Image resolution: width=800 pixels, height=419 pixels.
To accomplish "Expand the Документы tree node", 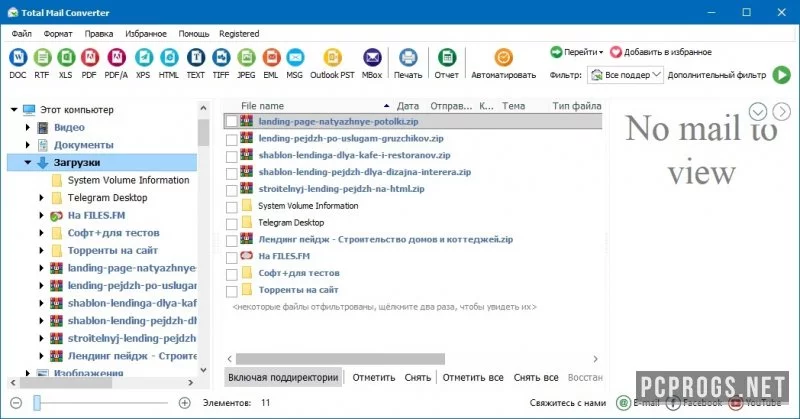I will point(28,145).
